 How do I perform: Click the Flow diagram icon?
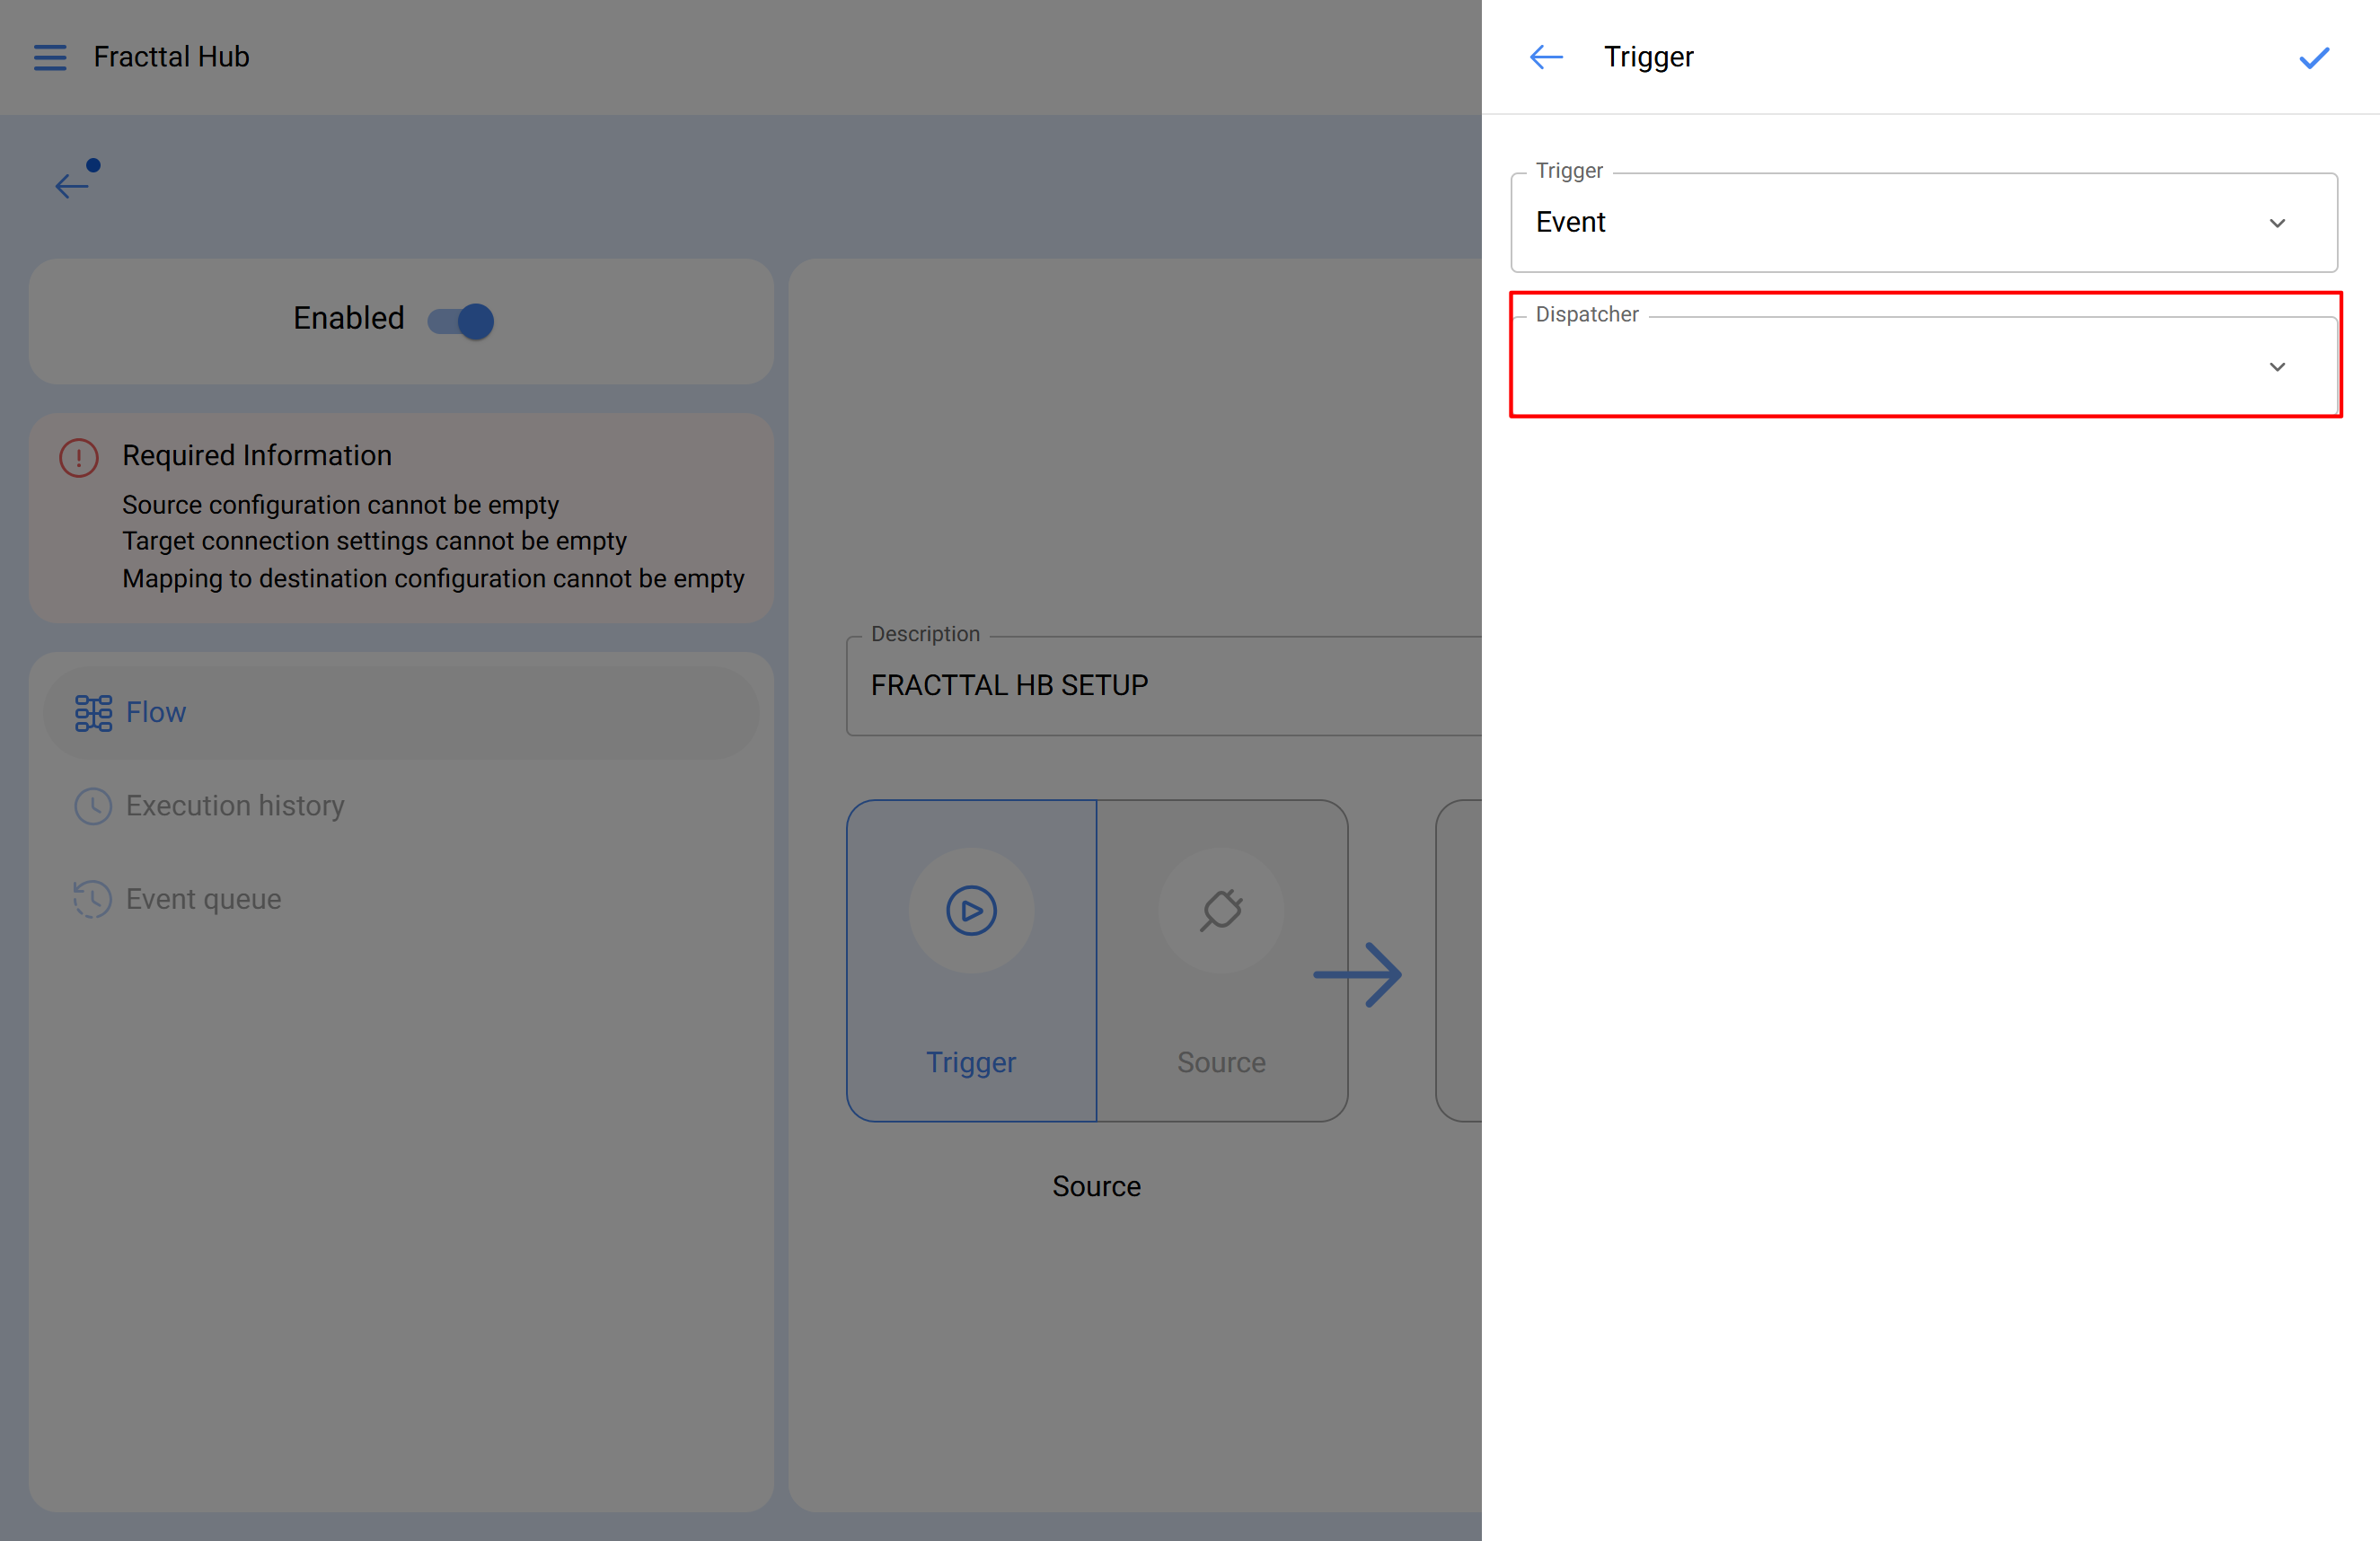(93, 712)
